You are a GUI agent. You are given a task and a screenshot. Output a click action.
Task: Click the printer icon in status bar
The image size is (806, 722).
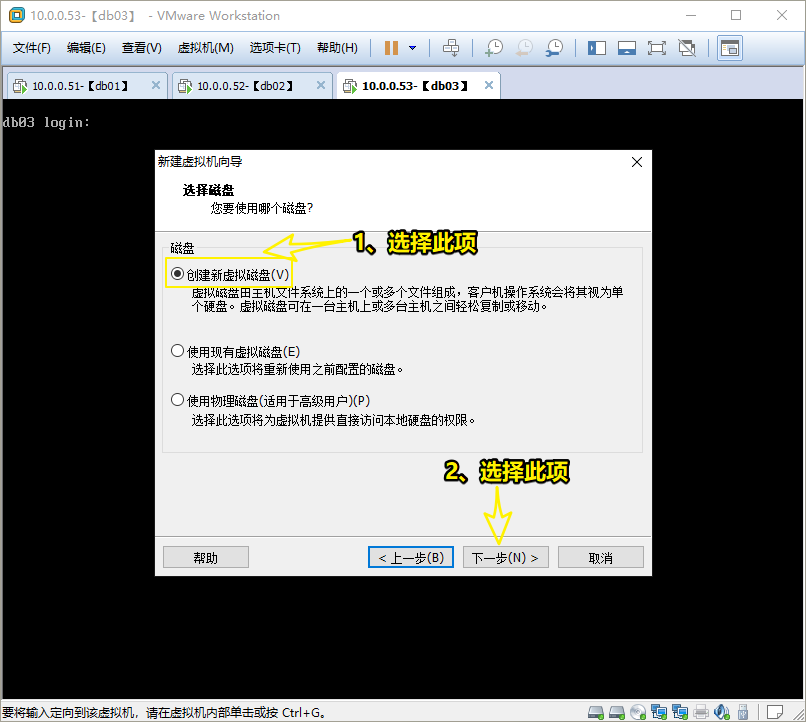click(x=701, y=712)
